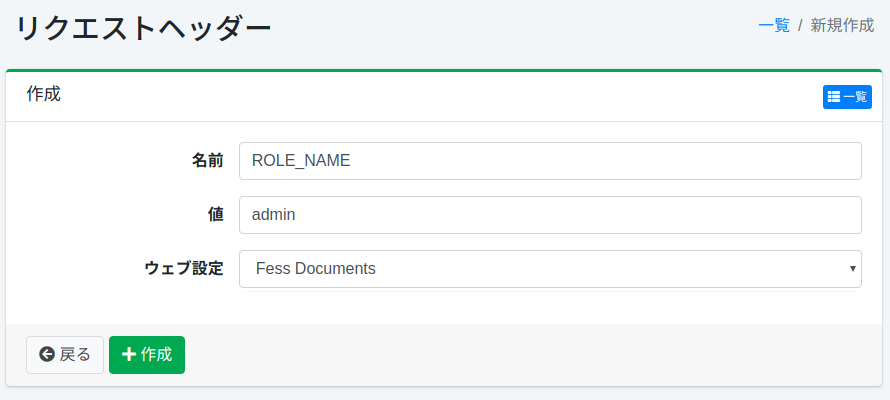890x400 pixels.
Task: Click the 新規作成 breadcrumb item
Action: coord(842,26)
